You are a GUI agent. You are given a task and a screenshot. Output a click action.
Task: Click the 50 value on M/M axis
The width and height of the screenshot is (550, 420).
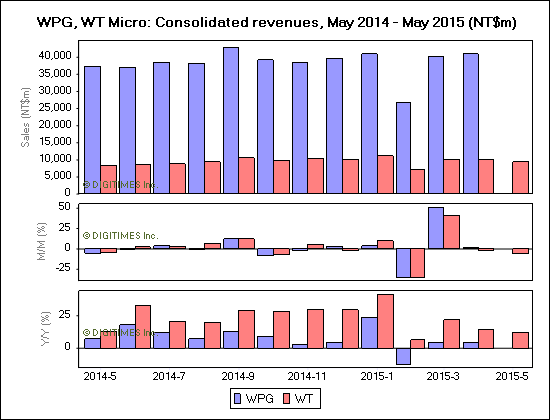coord(65,207)
